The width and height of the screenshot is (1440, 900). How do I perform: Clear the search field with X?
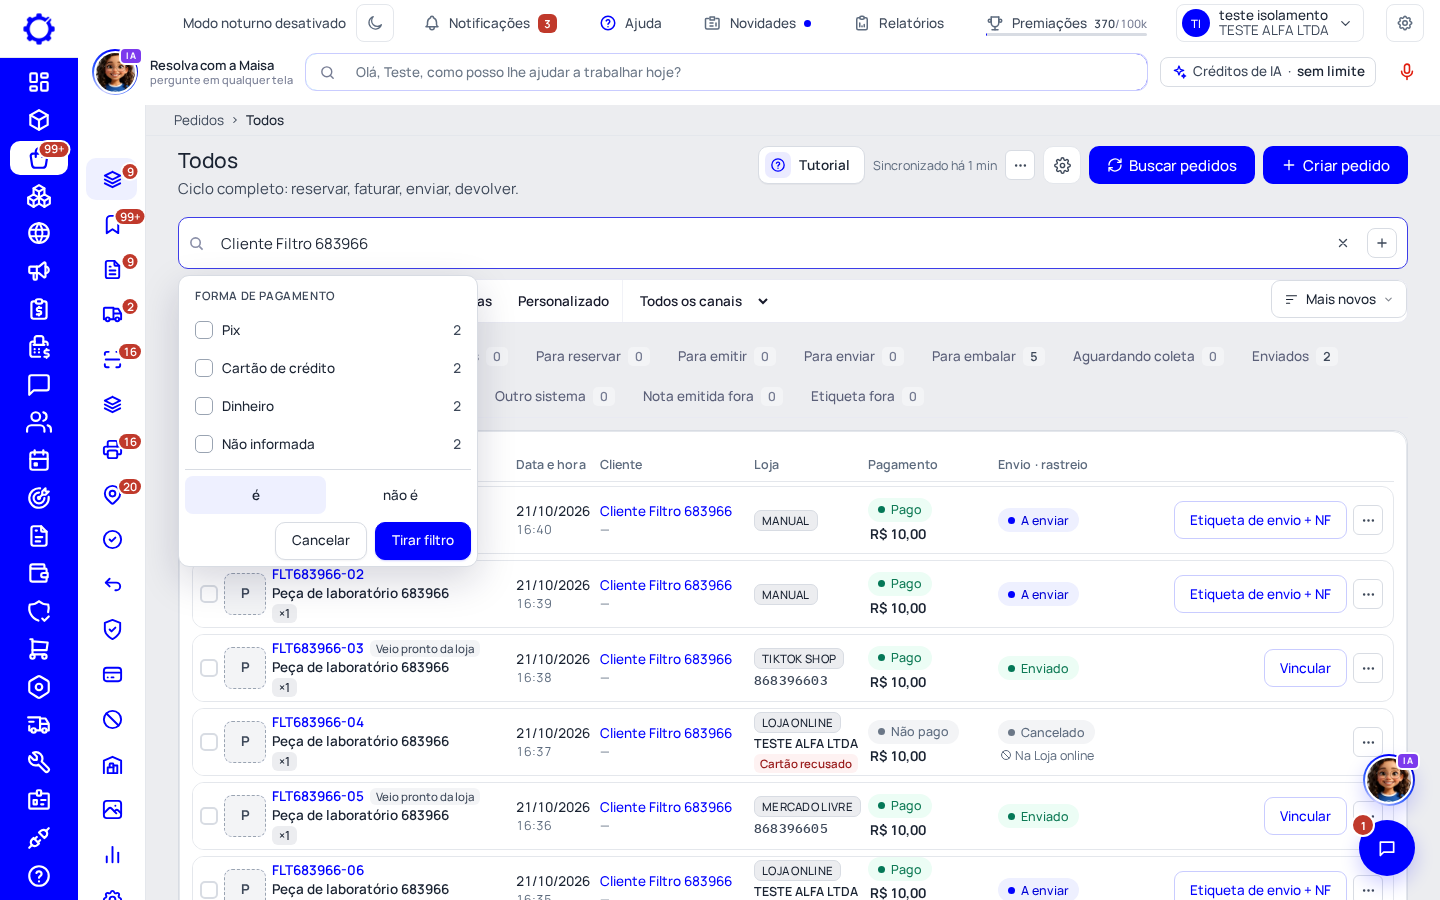1343,243
